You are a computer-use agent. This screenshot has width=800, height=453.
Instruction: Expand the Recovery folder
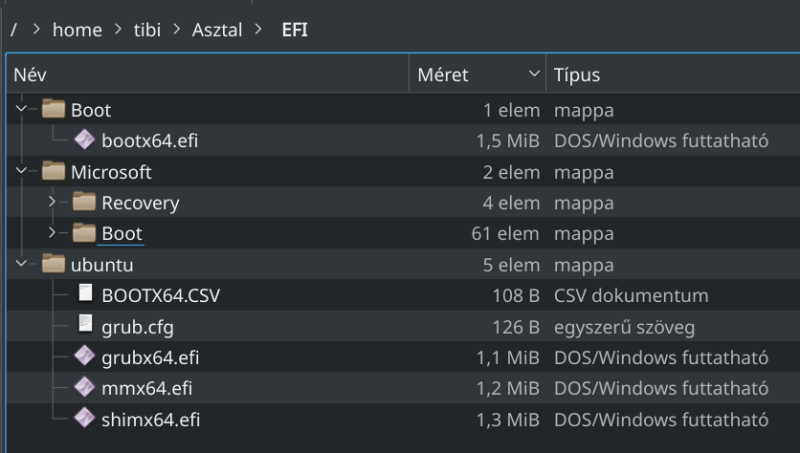(52, 202)
